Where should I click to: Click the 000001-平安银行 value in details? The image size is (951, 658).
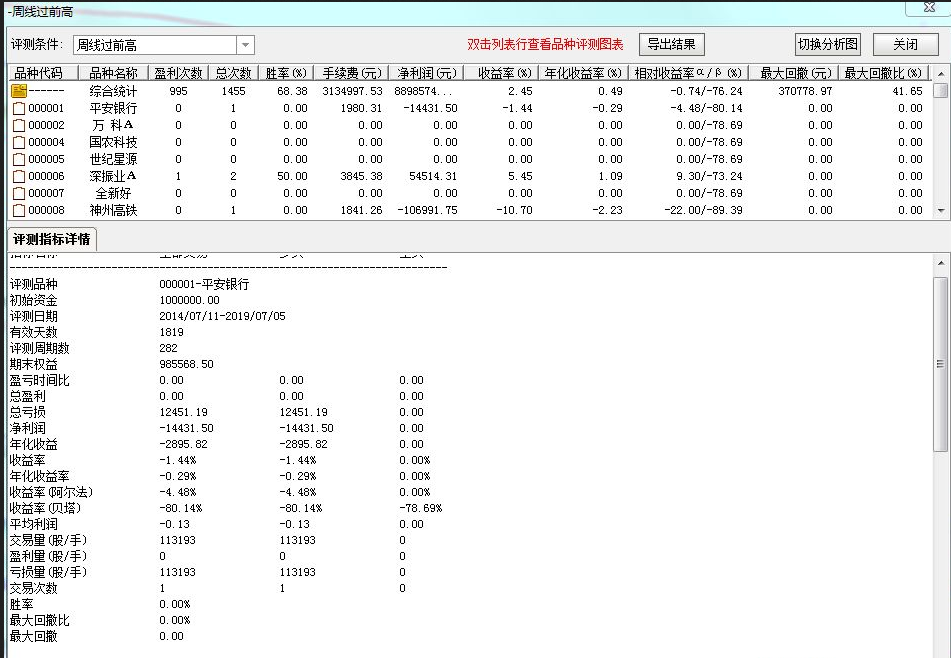tap(204, 284)
